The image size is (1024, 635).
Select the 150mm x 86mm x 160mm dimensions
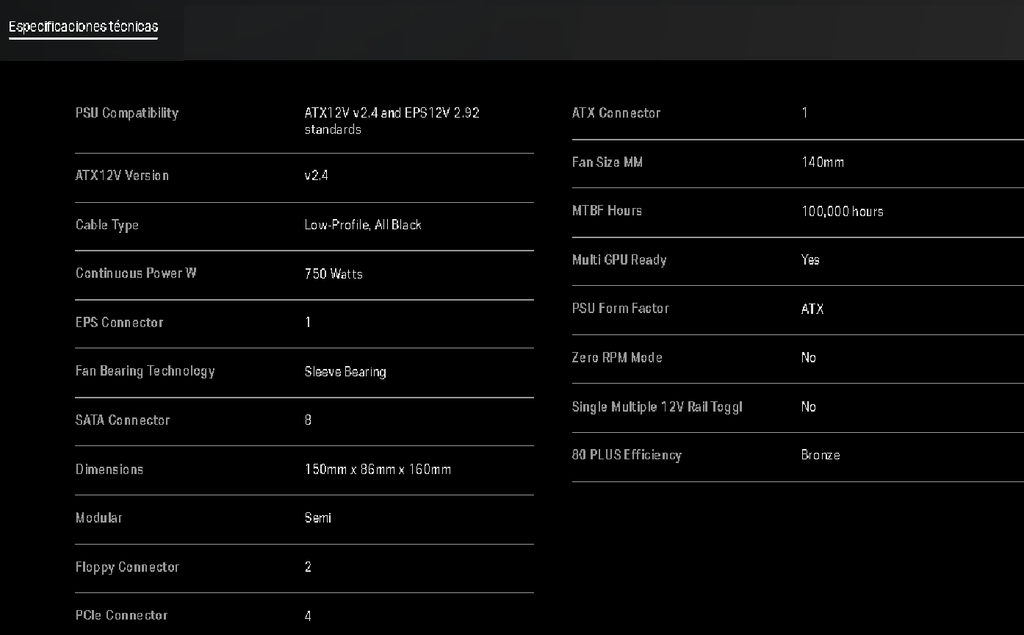(377, 469)
